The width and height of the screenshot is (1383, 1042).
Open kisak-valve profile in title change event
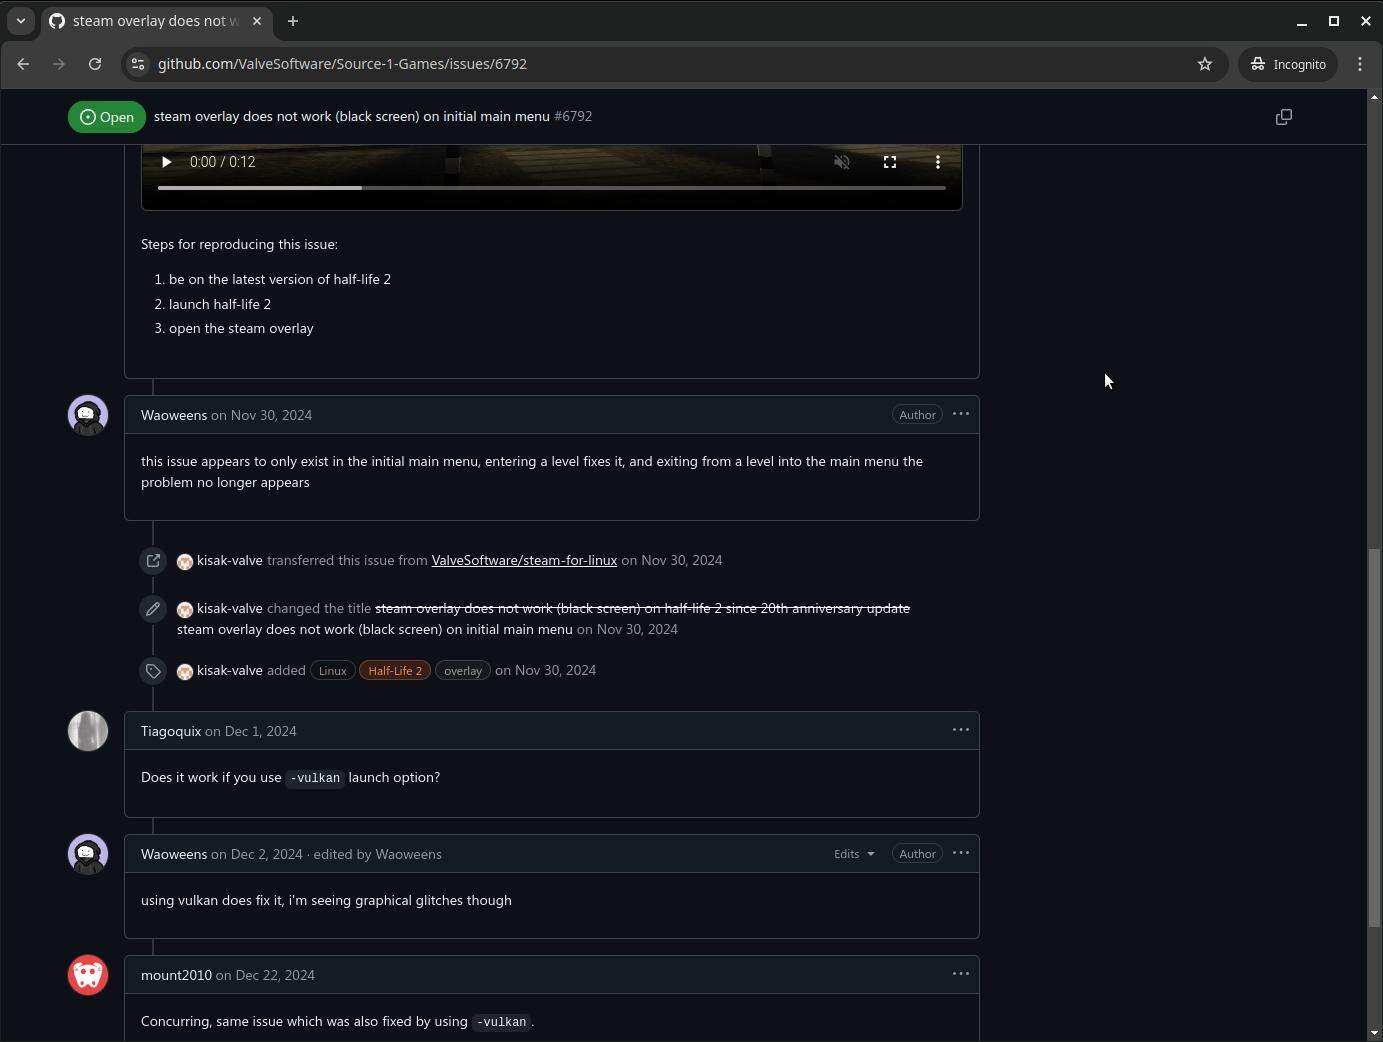click(230, 608)
